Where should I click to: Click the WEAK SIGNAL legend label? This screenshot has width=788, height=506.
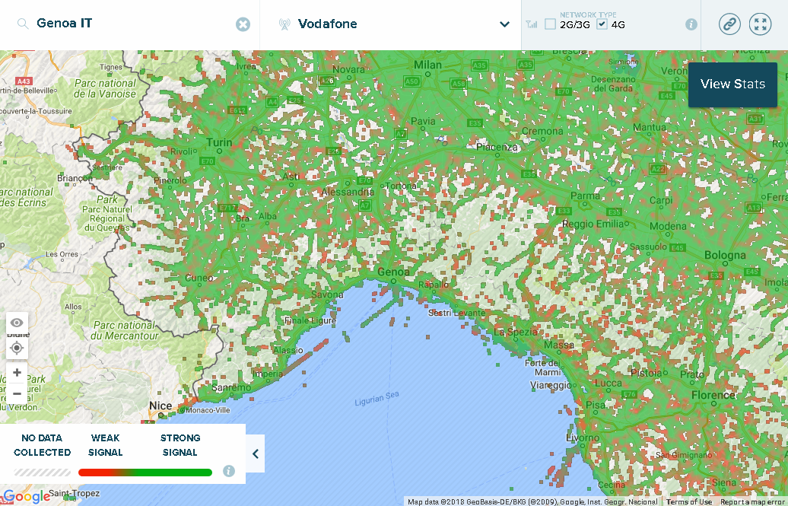pyautogui.click(x=105, y=445)
